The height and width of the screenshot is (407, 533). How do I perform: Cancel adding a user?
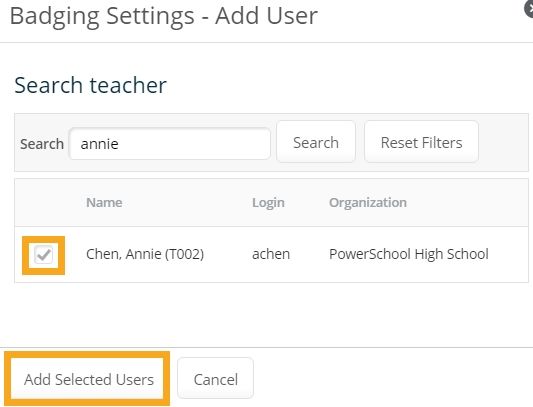pos(216,378)
